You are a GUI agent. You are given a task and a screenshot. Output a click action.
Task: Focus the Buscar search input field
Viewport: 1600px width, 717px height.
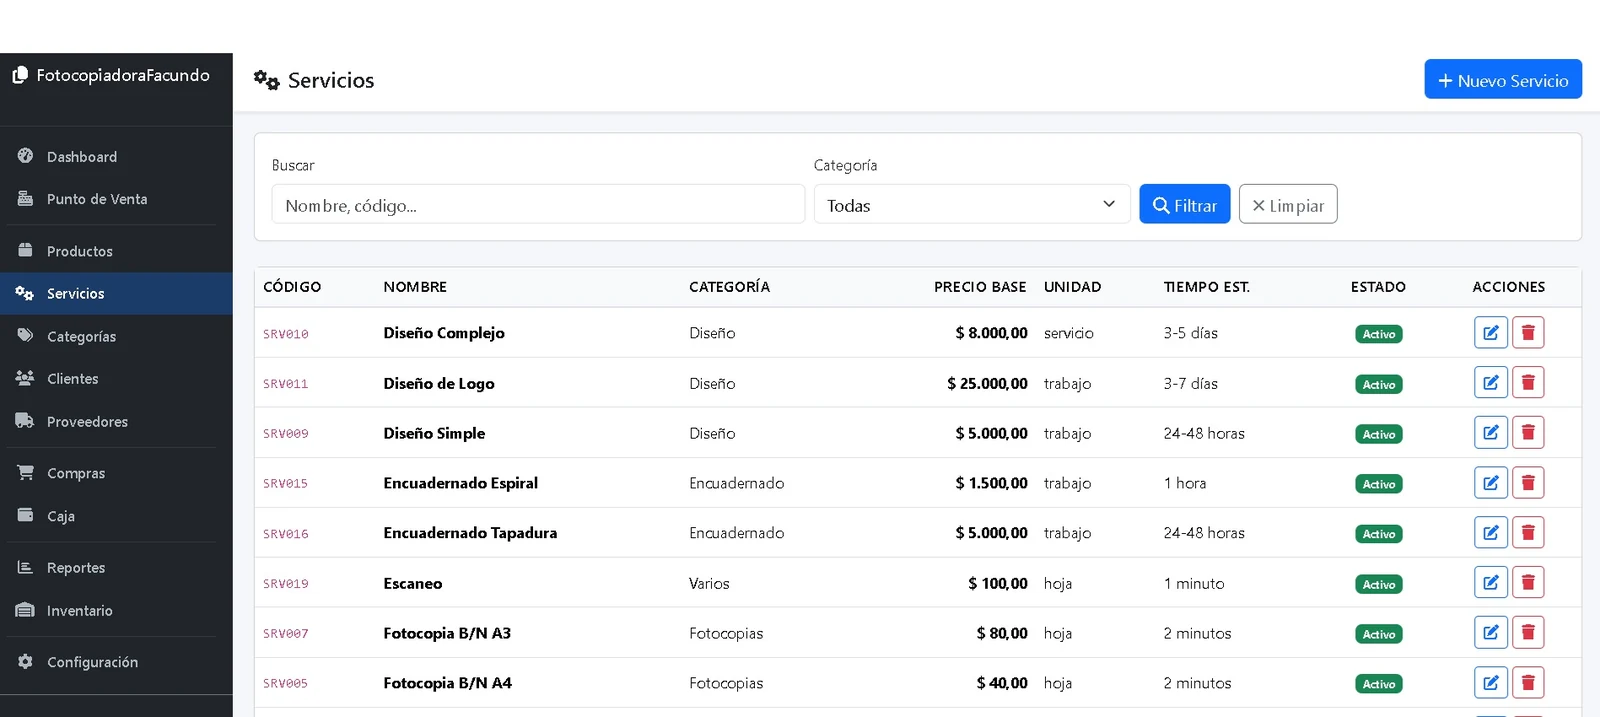pos(538,204)
